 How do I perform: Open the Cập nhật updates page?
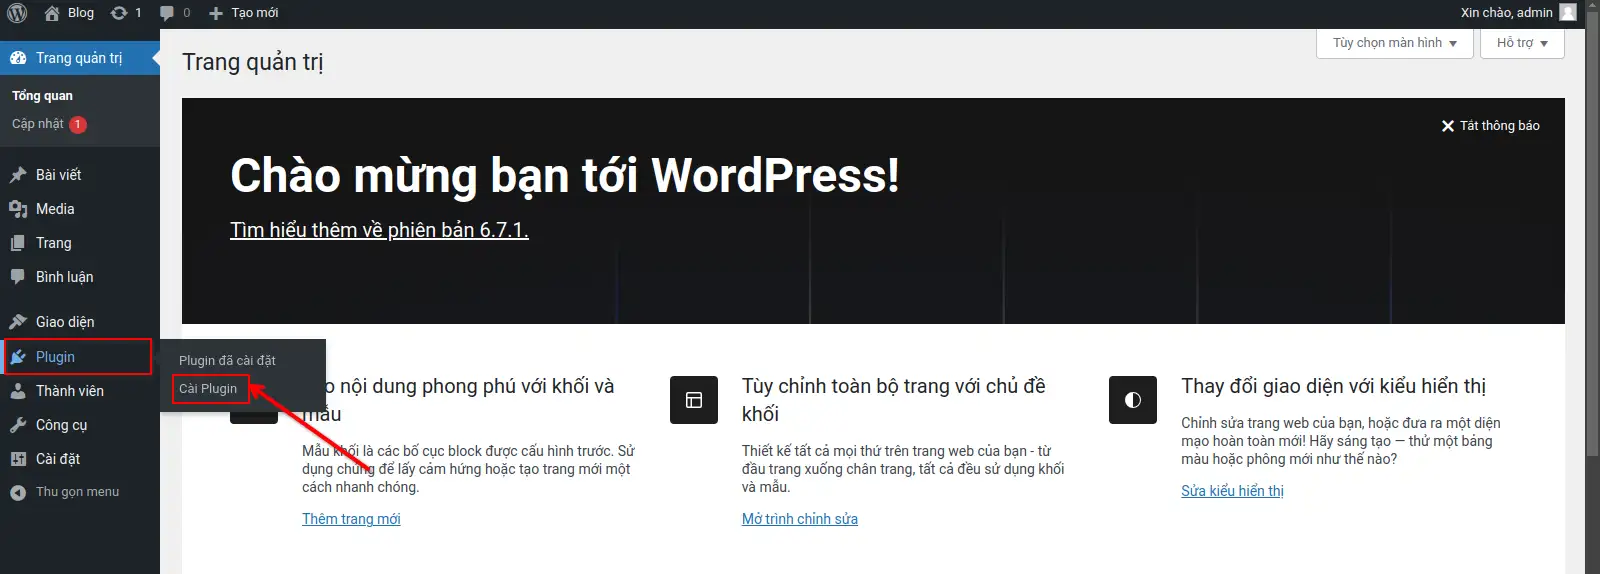coord(38,124)
